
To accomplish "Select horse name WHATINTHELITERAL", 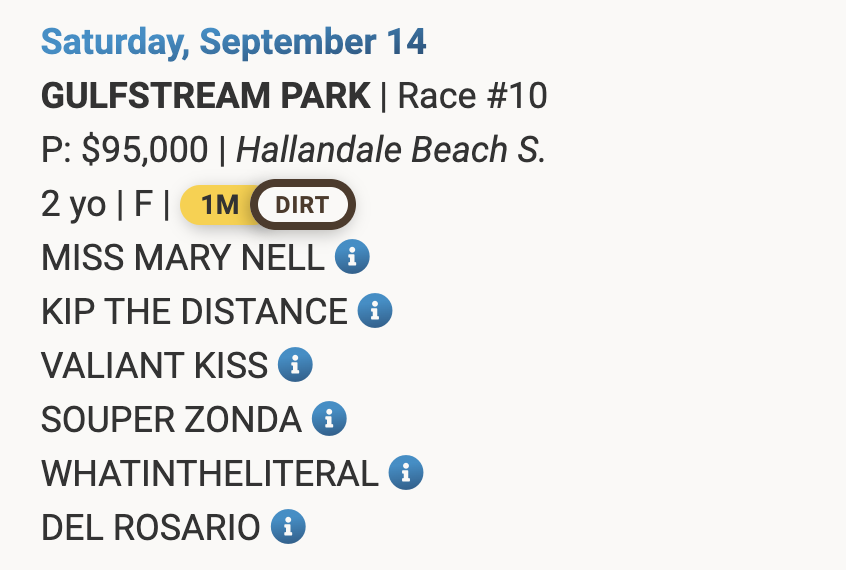I will tap(210, 473).
